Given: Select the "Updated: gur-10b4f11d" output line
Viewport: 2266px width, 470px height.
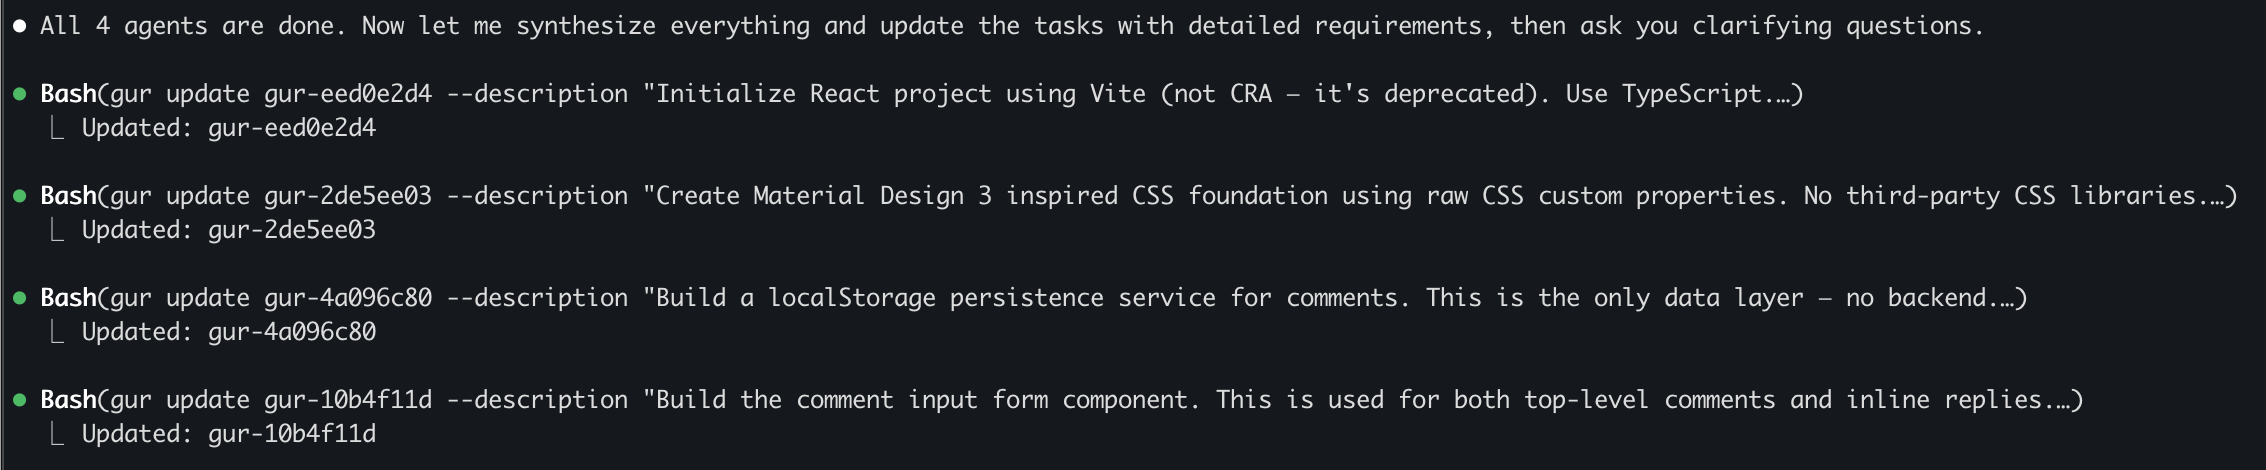Looking at the screenshot, I should pyautogui.click(x=228, y=435).
